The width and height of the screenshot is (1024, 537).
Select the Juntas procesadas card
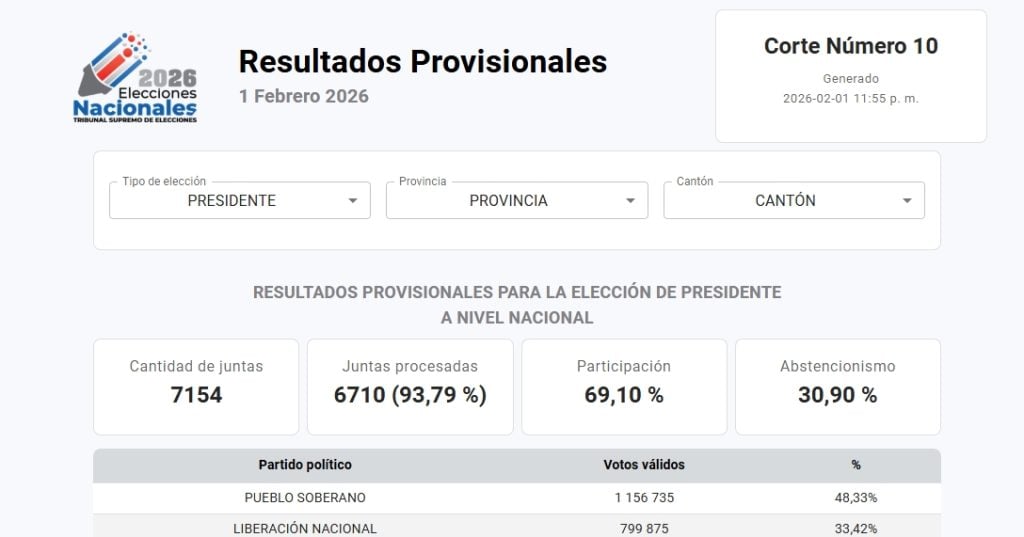410,386
